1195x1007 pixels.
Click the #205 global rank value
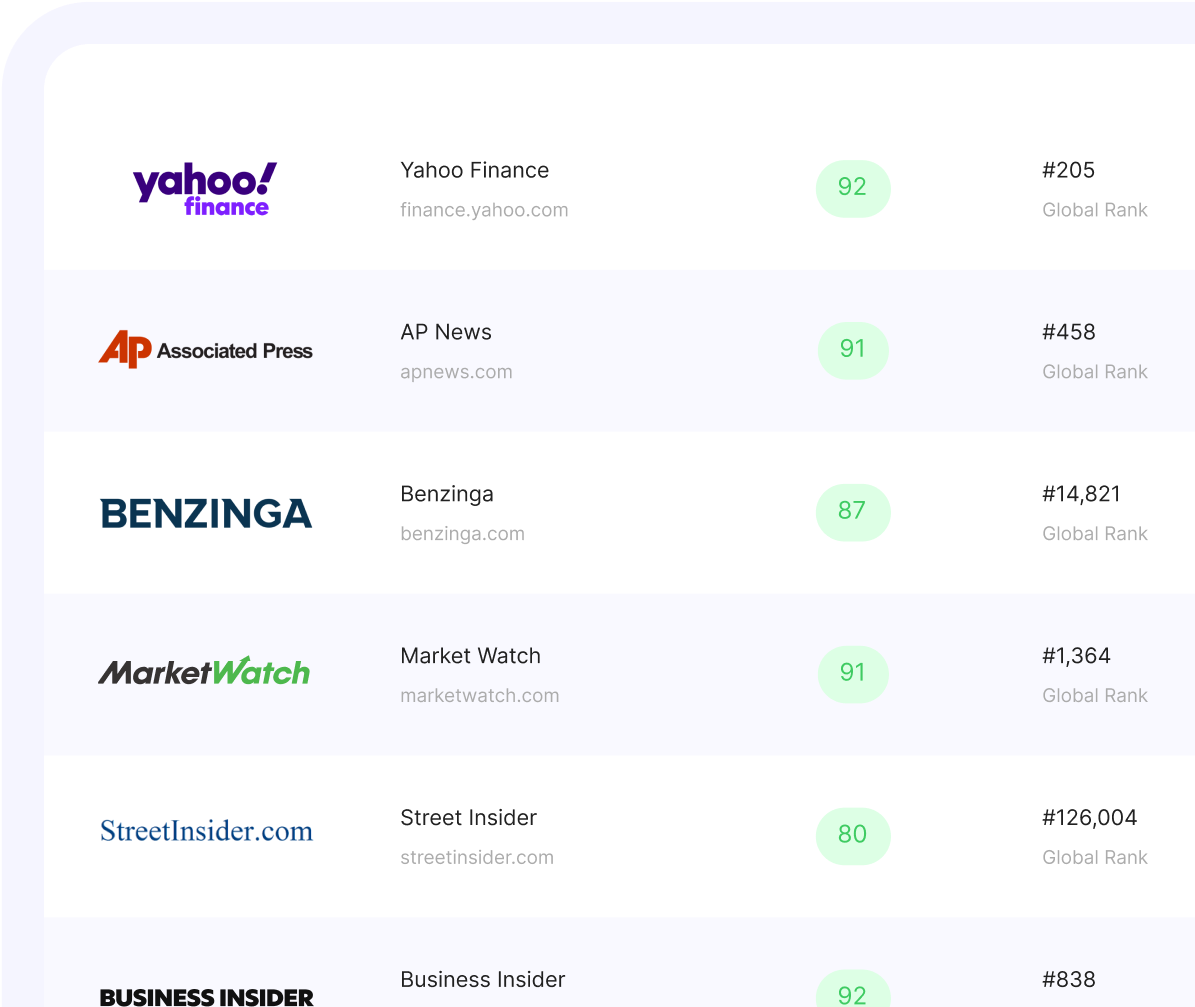(1068, 170)
